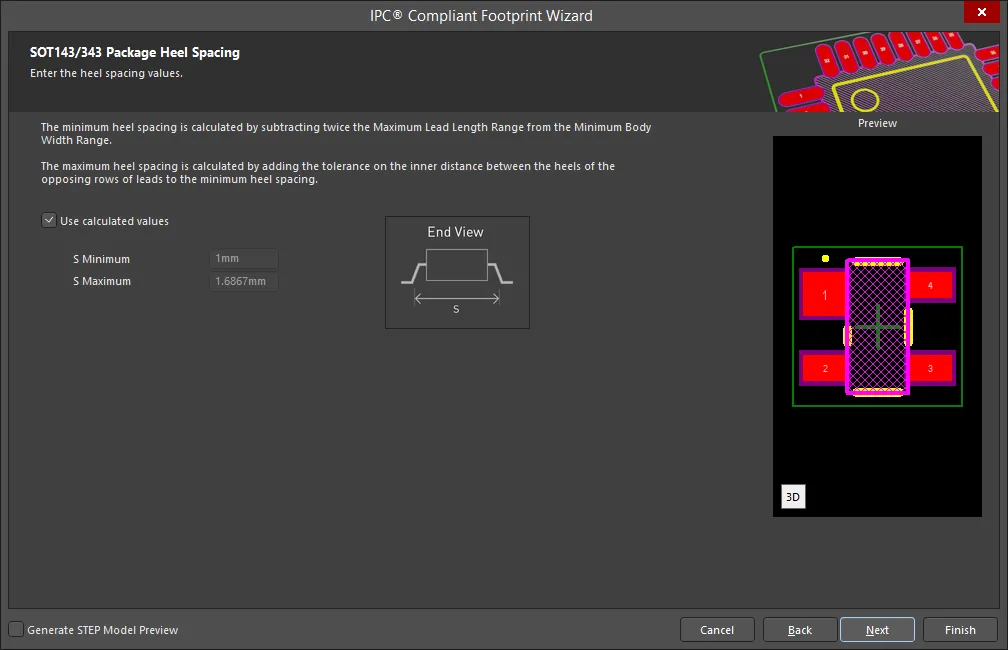Click the S Maximum value field
This screenshot has width=1008, height=650.
click(x=244, y=281)
